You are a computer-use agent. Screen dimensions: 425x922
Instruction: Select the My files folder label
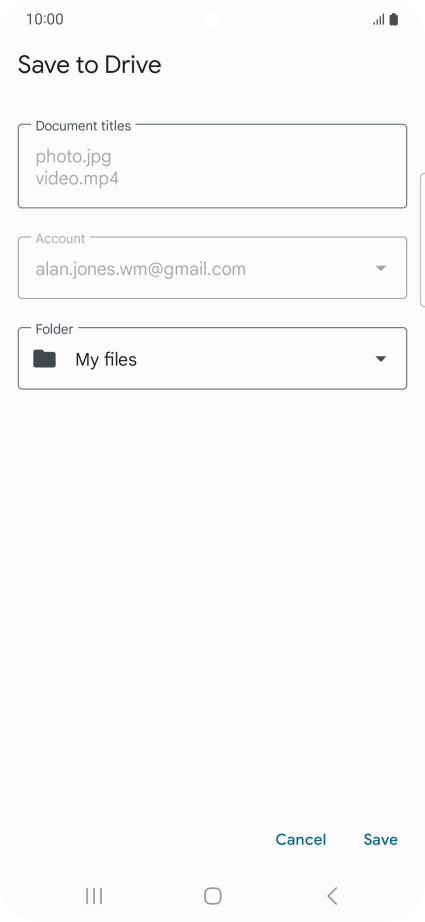(x=106, y=359)
